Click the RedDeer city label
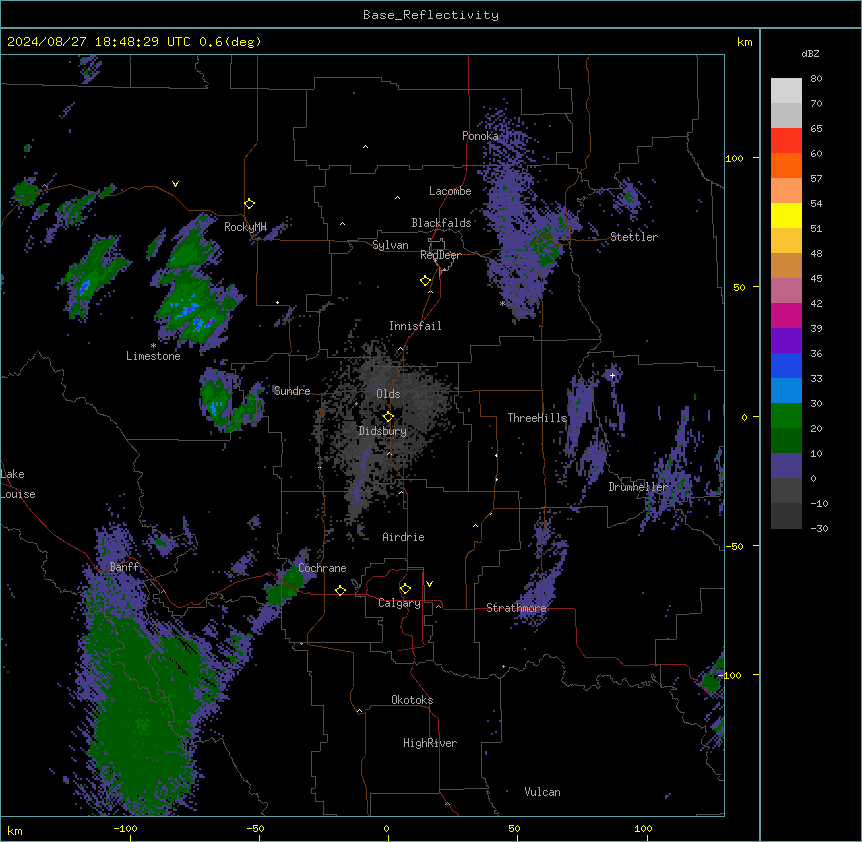This screenshot has height=842, width=862. 440,255
